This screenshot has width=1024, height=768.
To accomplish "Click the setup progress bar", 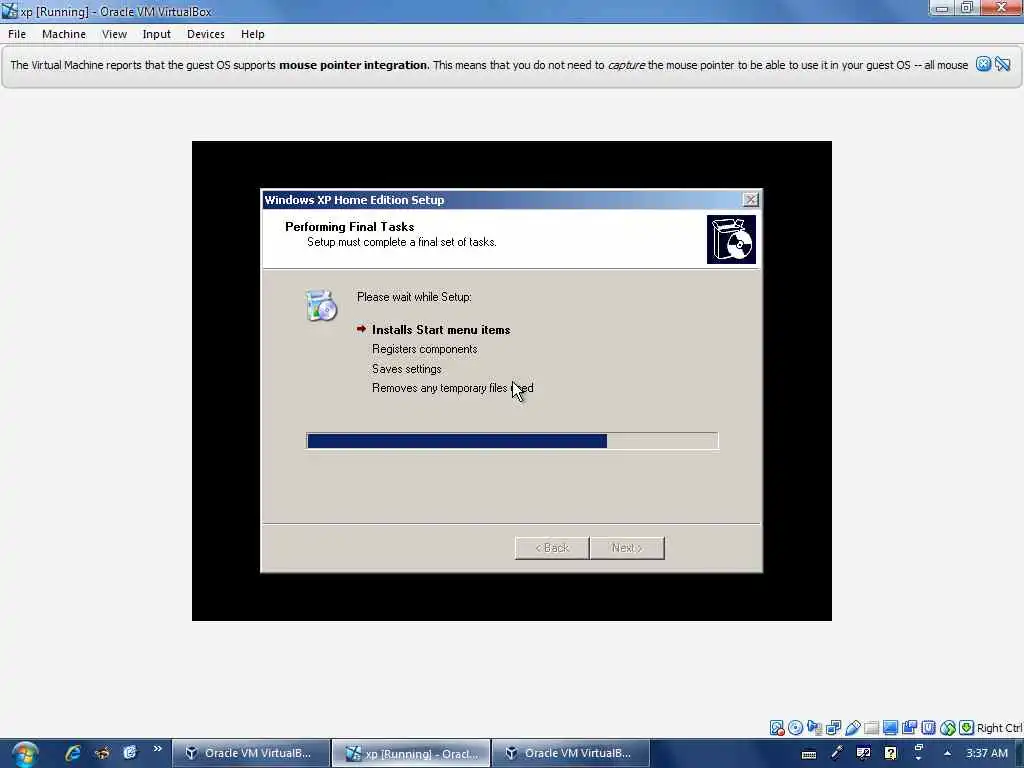I will coord(512,441).
